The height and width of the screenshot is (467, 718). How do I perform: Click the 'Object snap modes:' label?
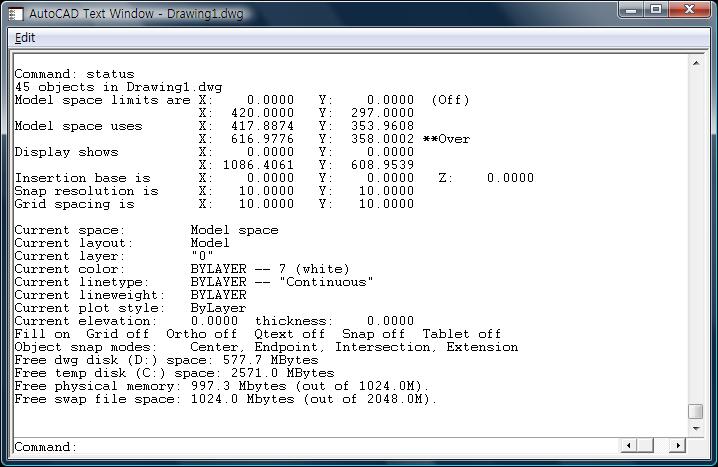pyautogui.click(x=86, y=347)
